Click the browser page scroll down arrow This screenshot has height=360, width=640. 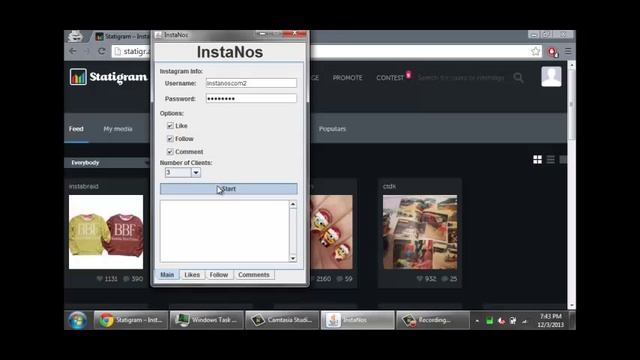tap(572, 305)
